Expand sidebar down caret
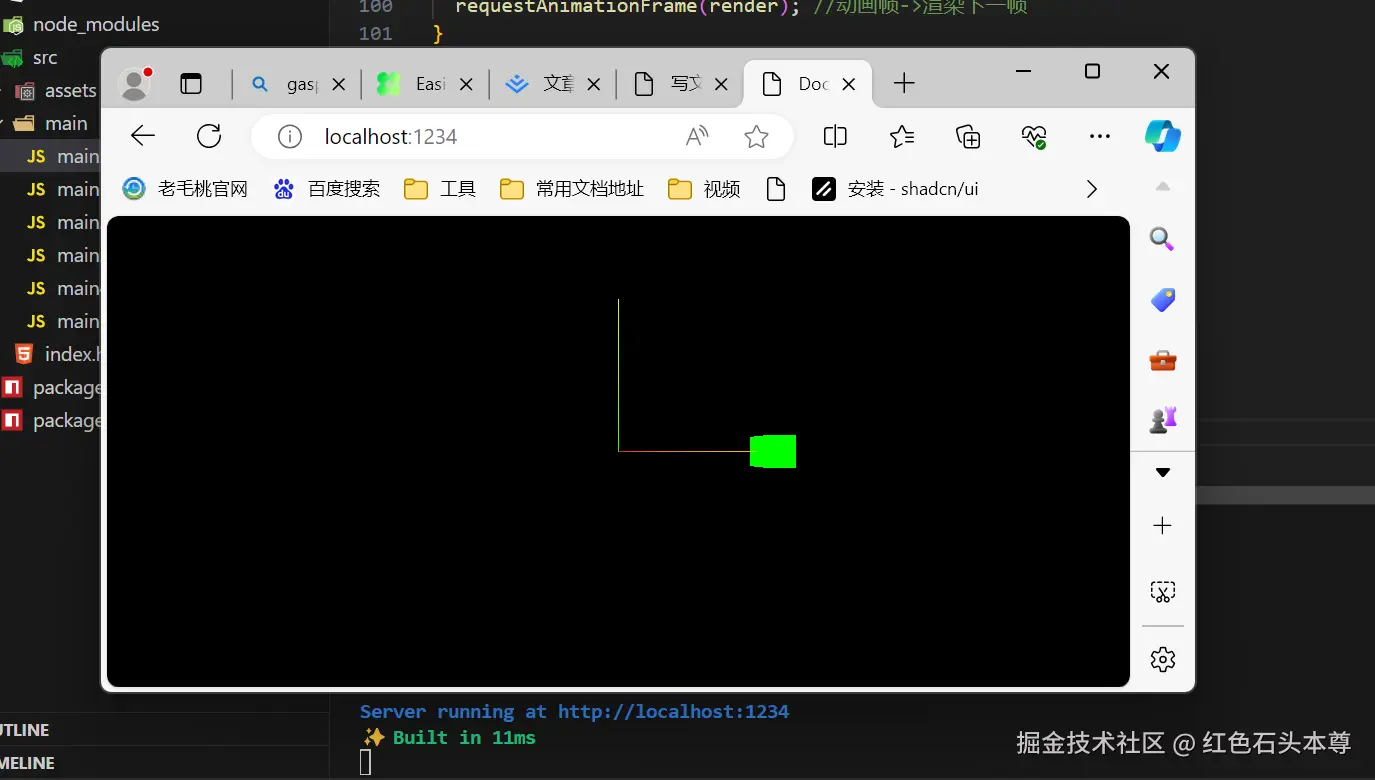Viewport: 1375px width, 780px height. click(x=1162, y=472)
